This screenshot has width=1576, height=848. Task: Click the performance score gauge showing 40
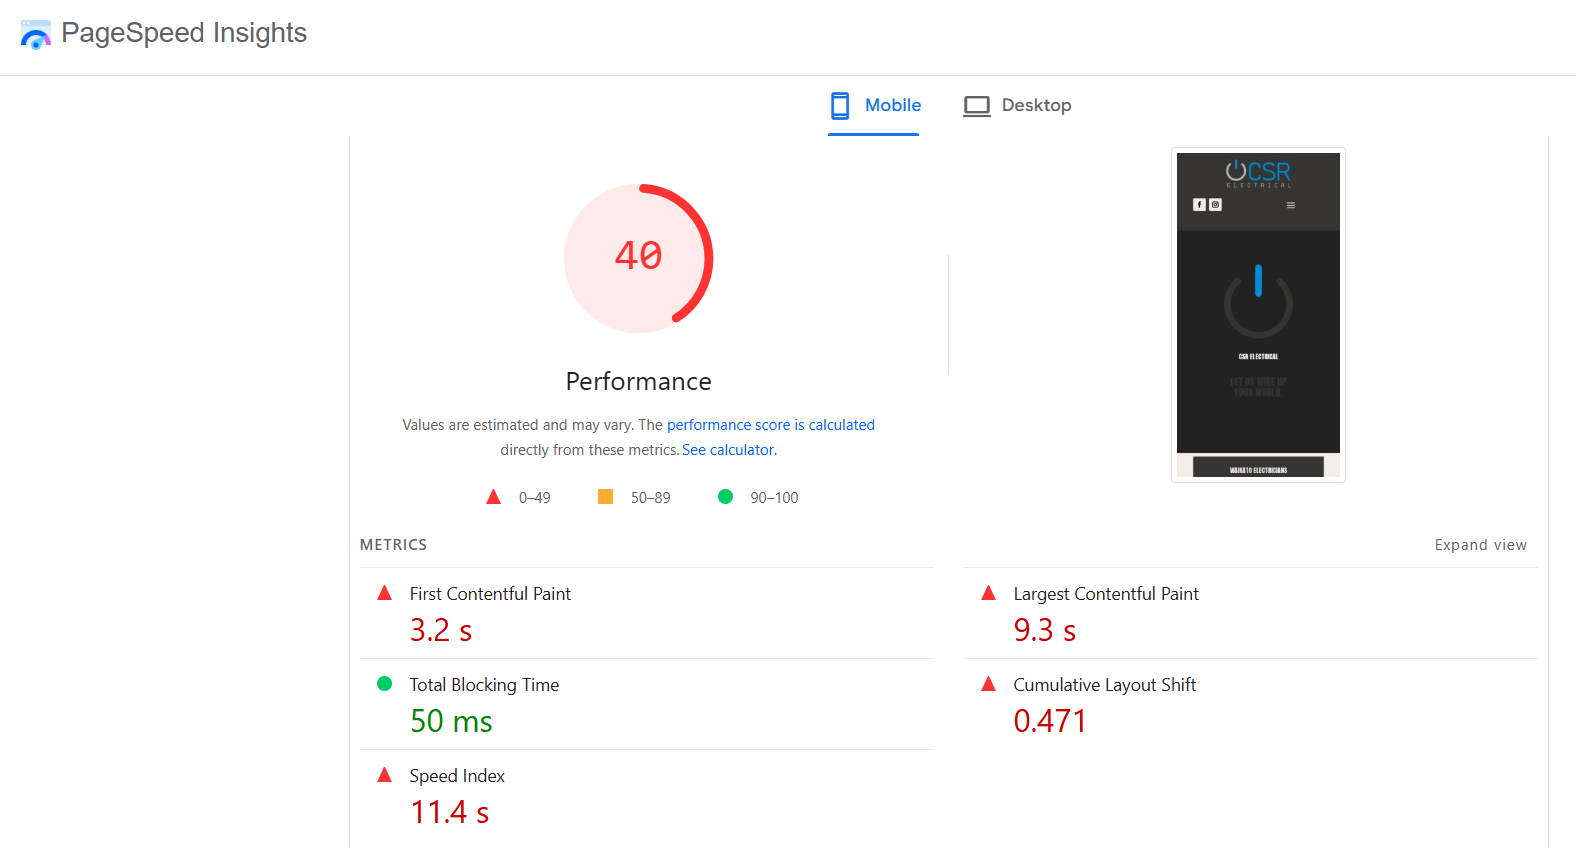pos(639,258)
